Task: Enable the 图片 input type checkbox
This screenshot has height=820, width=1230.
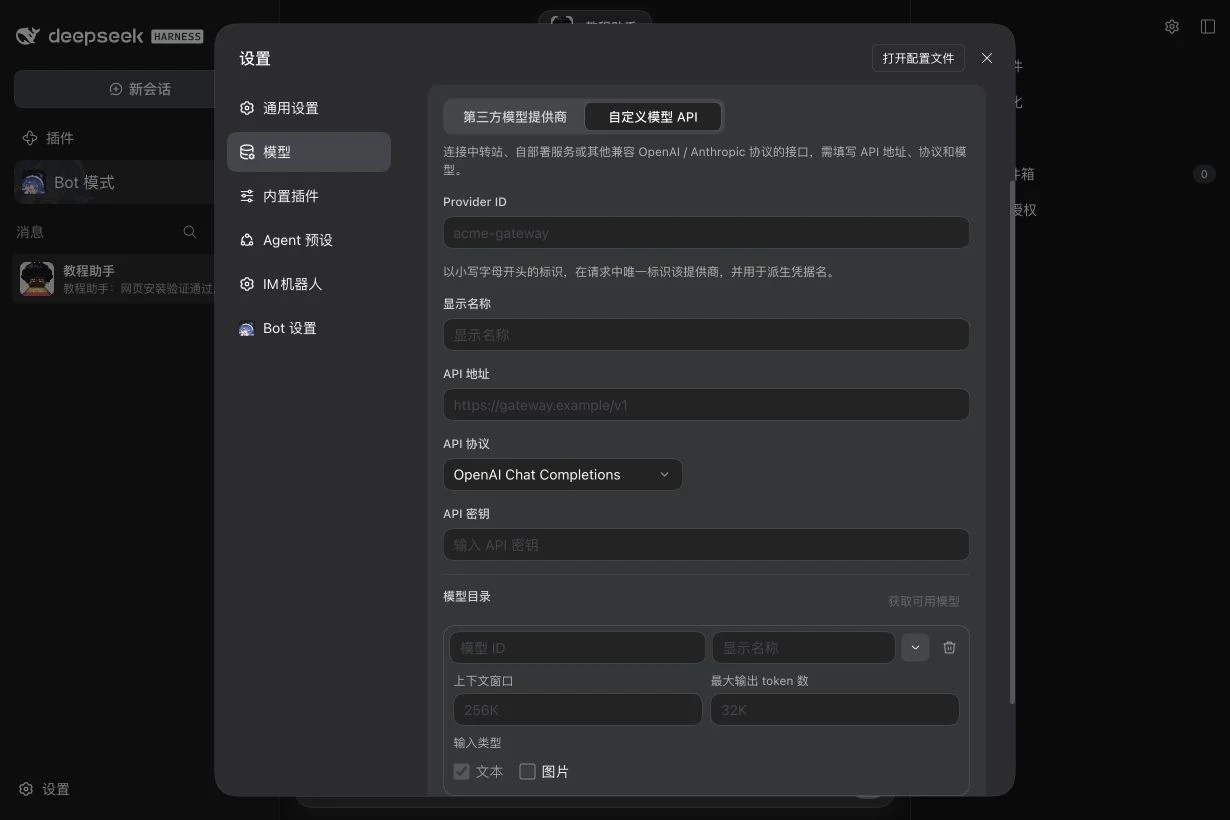Action: coord(527,772)
